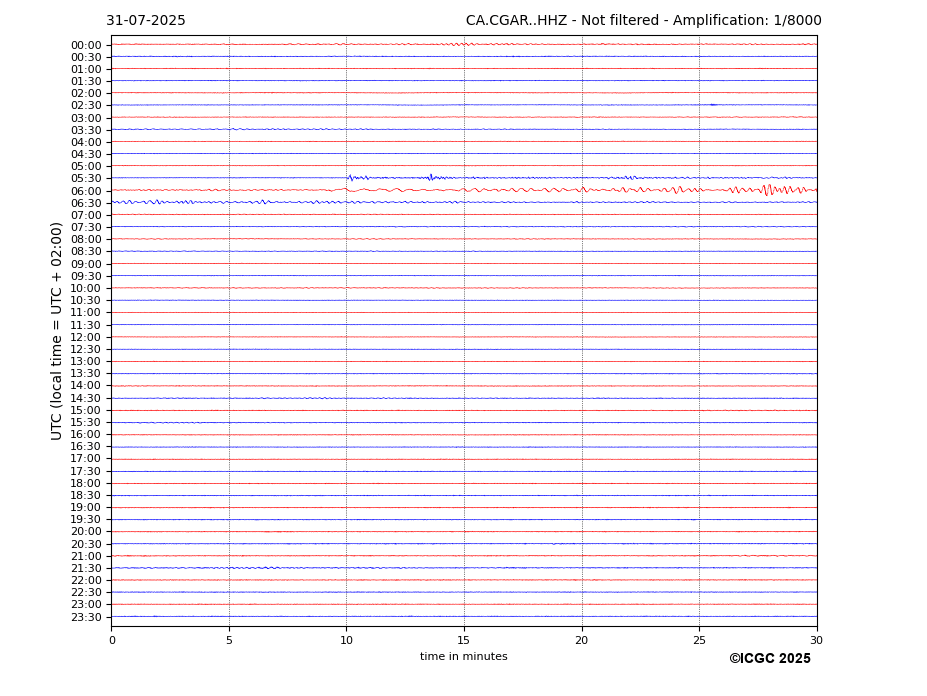
Task: Click the 07:00 time row label
Action: [x=86, y=215]
